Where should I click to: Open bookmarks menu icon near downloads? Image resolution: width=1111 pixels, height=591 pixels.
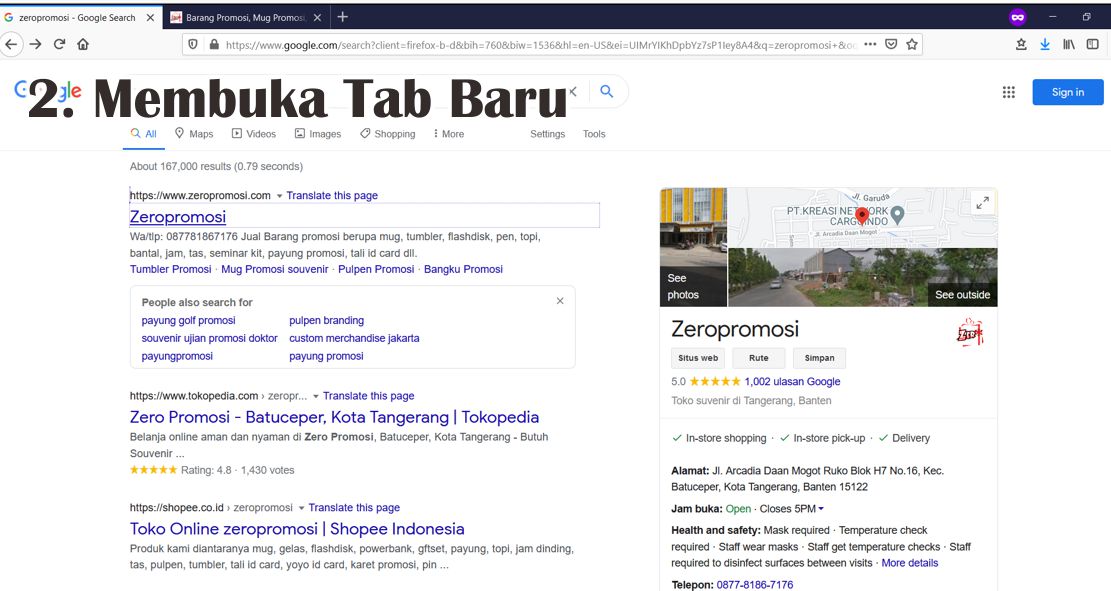pyautogui.click(x=1021, y=44)
